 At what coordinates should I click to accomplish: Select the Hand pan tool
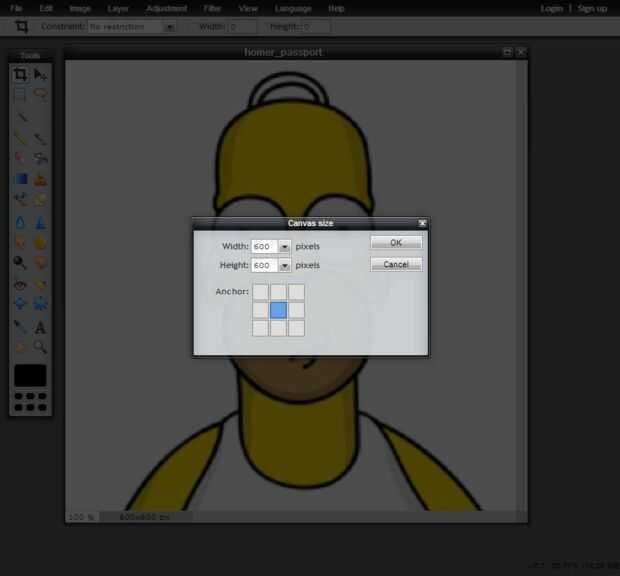pos(20,347)
